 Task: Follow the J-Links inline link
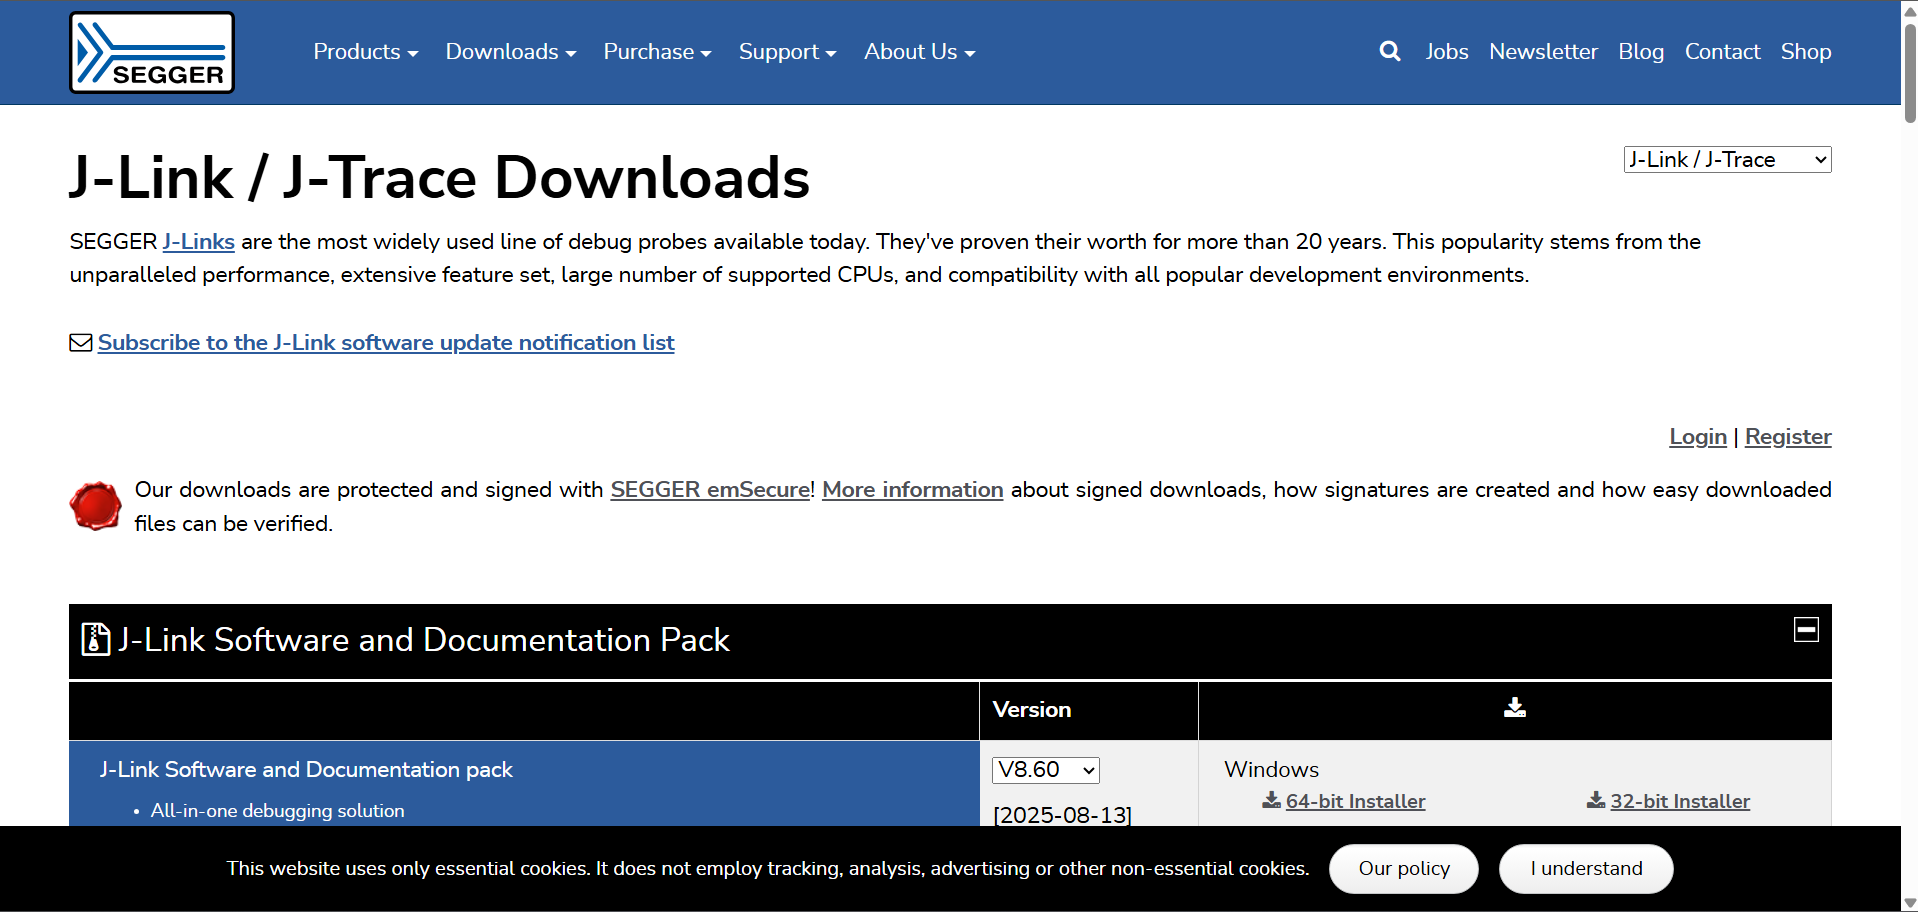(199, 242)
